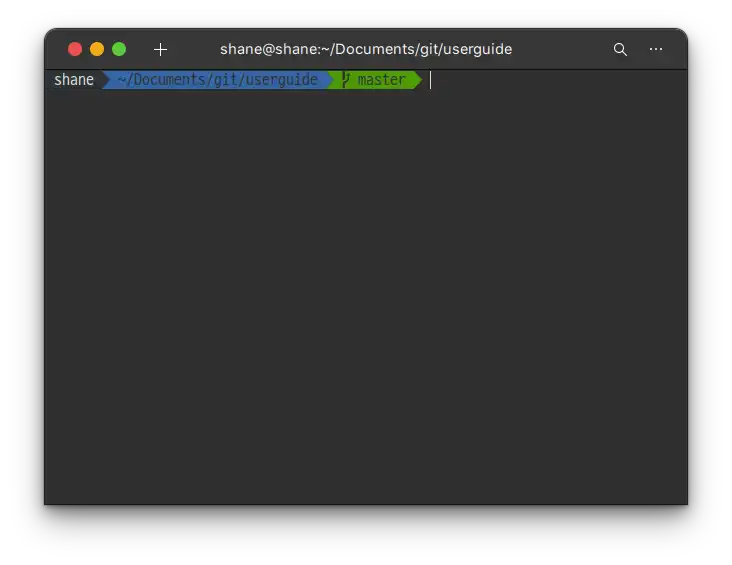Click the window title shane@shane:~/Documents/git/userguide

coord(366,49)
